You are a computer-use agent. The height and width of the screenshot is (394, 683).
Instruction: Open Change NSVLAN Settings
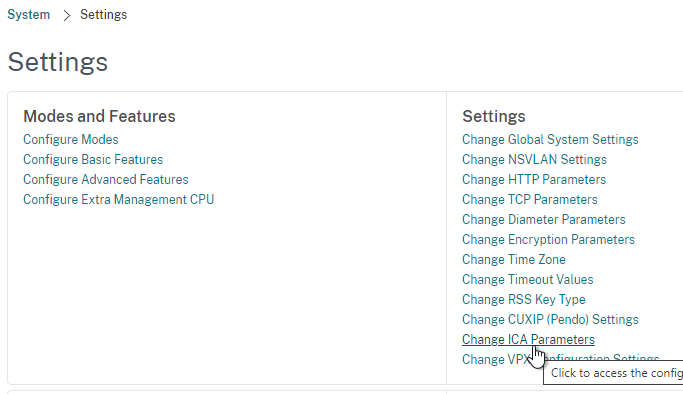click(x=534, y=159)
